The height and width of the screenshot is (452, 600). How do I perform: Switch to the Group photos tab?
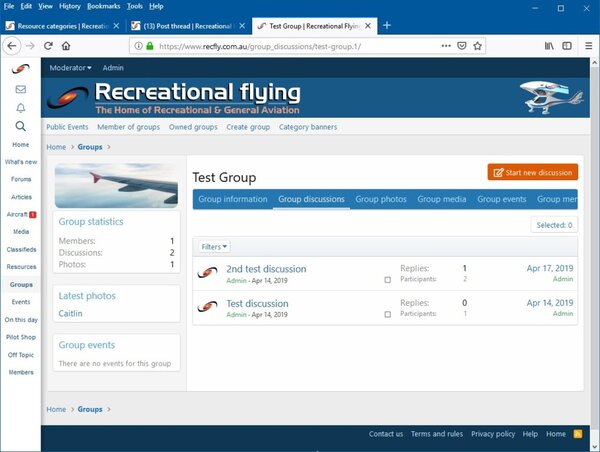coord(380,199)
